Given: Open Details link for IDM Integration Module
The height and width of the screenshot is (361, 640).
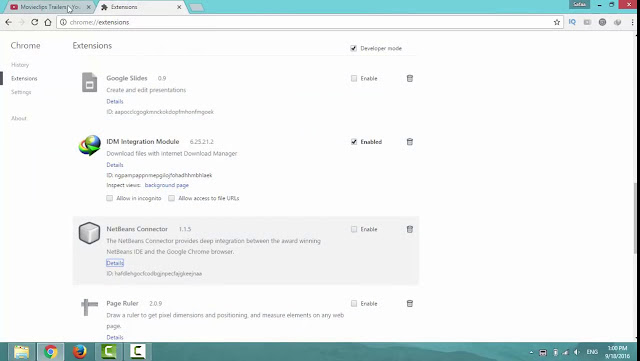Looking at the screenshot, I should coord(115,165).
